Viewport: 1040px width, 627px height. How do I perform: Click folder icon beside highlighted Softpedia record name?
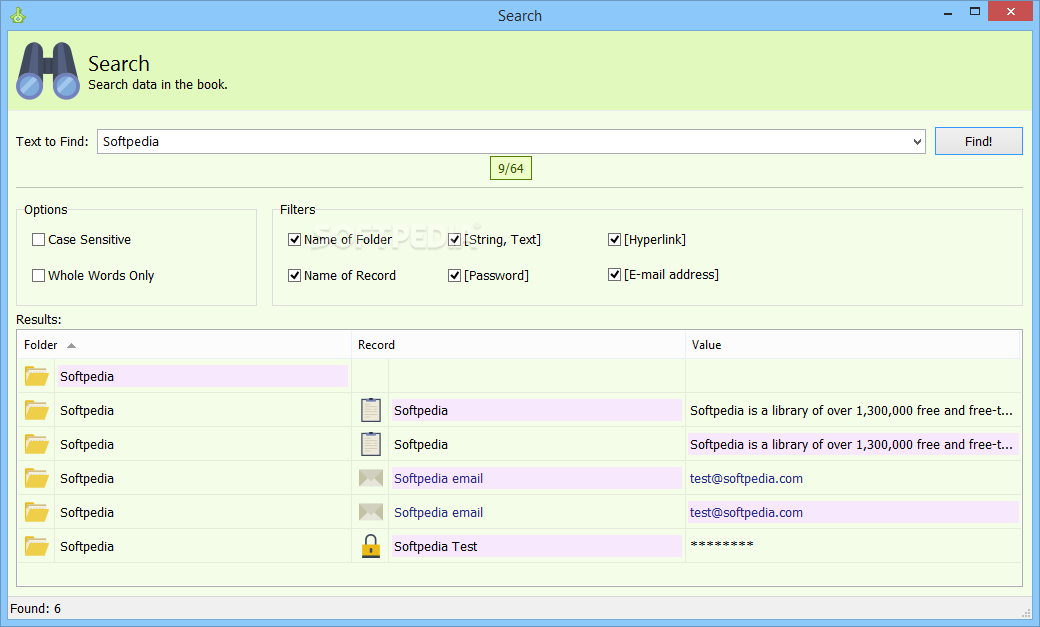point(36,410)
